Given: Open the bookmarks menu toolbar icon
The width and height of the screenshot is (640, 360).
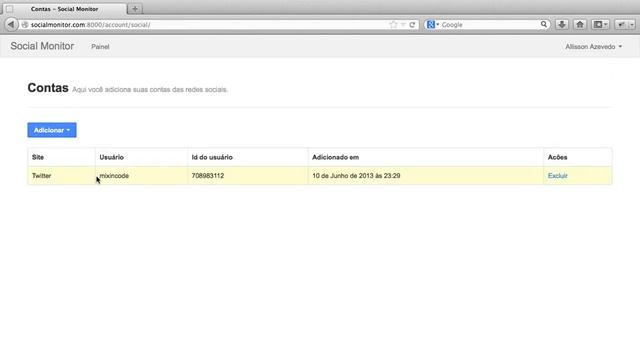Looking at the screenshot, I should coord(600,24).
